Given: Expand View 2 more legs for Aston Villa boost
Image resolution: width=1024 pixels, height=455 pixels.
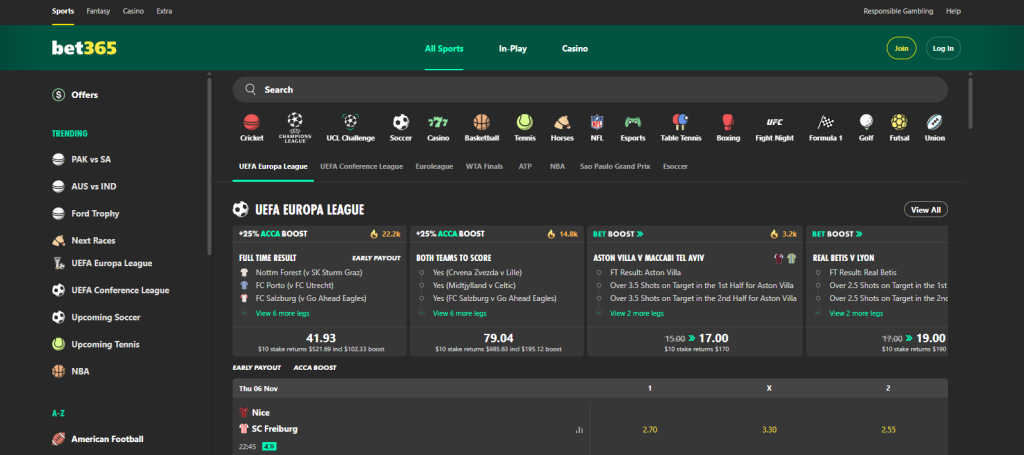Looking at the screenshot, I should (637, 313).
